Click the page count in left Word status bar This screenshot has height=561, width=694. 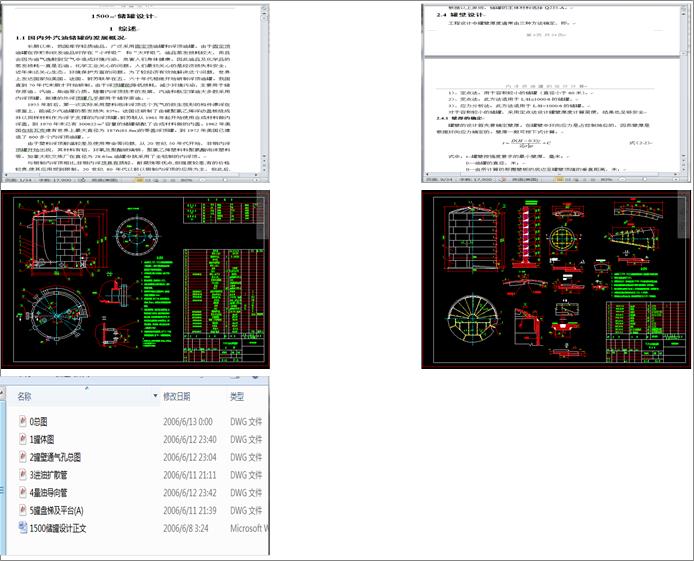[x=18, y=180]
